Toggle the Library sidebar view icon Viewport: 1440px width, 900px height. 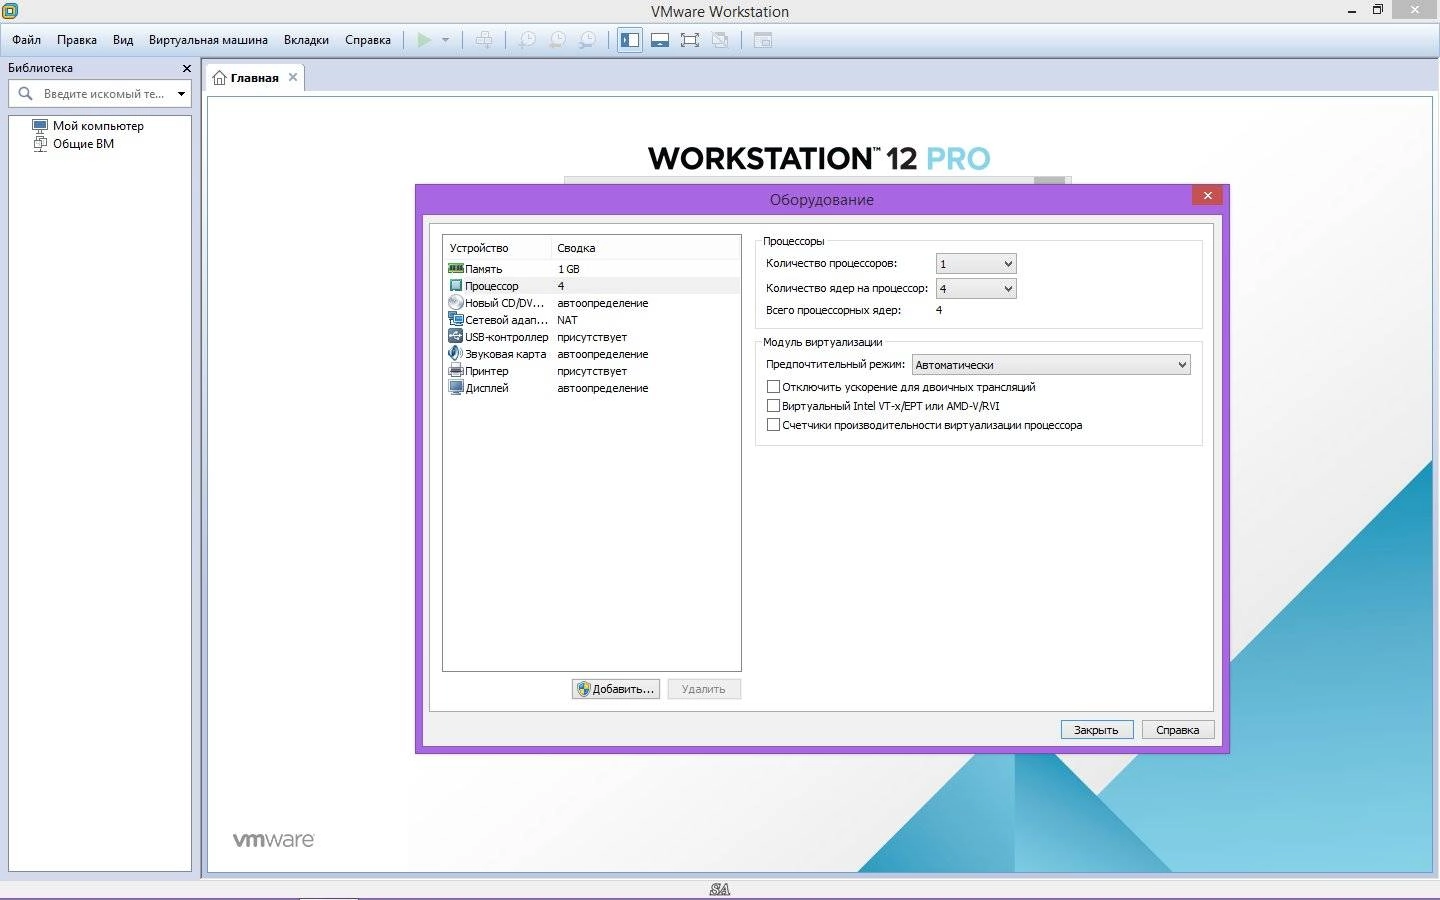[x=630, y=40]
